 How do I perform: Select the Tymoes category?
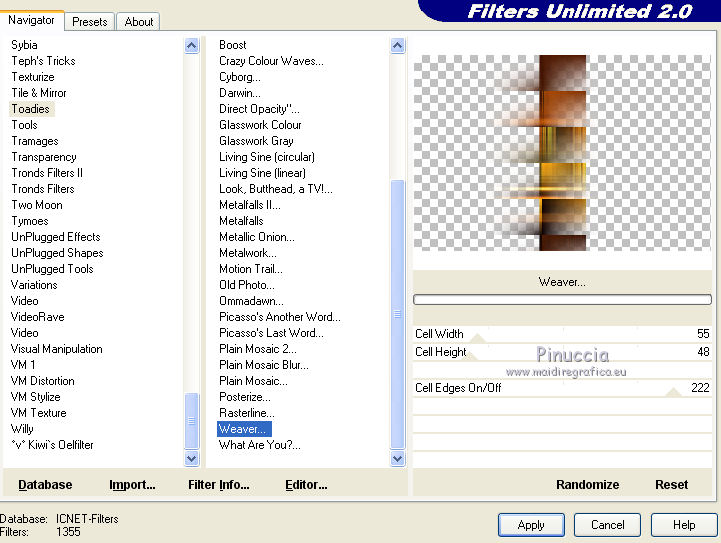[x=29, y=221]
